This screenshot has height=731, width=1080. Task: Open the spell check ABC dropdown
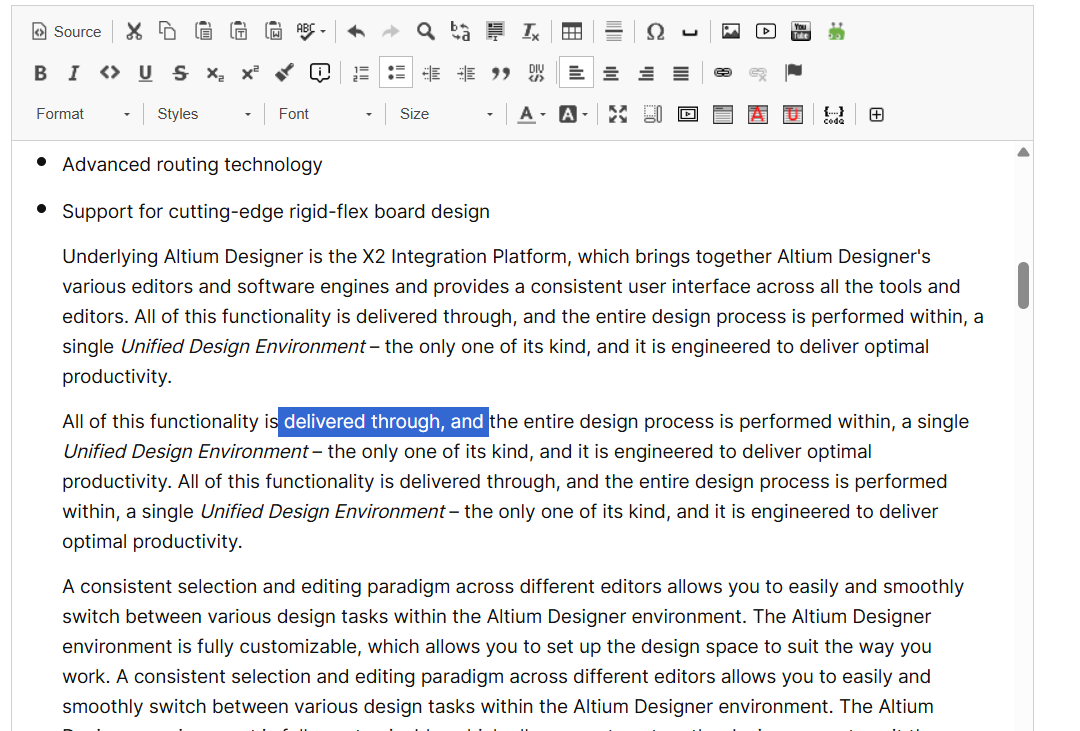311,32
